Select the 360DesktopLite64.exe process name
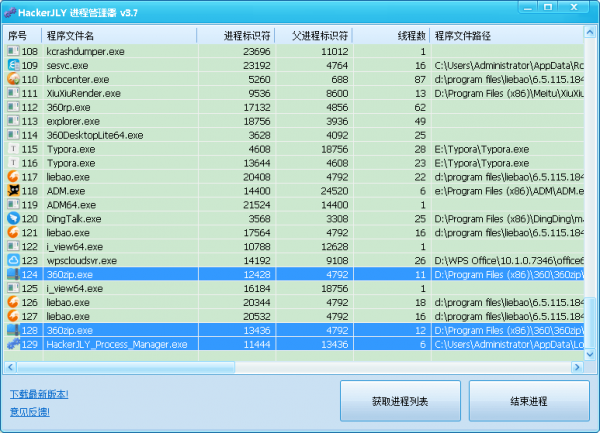The height and width of the screenshot is (433, 600). tap(95, 135)
